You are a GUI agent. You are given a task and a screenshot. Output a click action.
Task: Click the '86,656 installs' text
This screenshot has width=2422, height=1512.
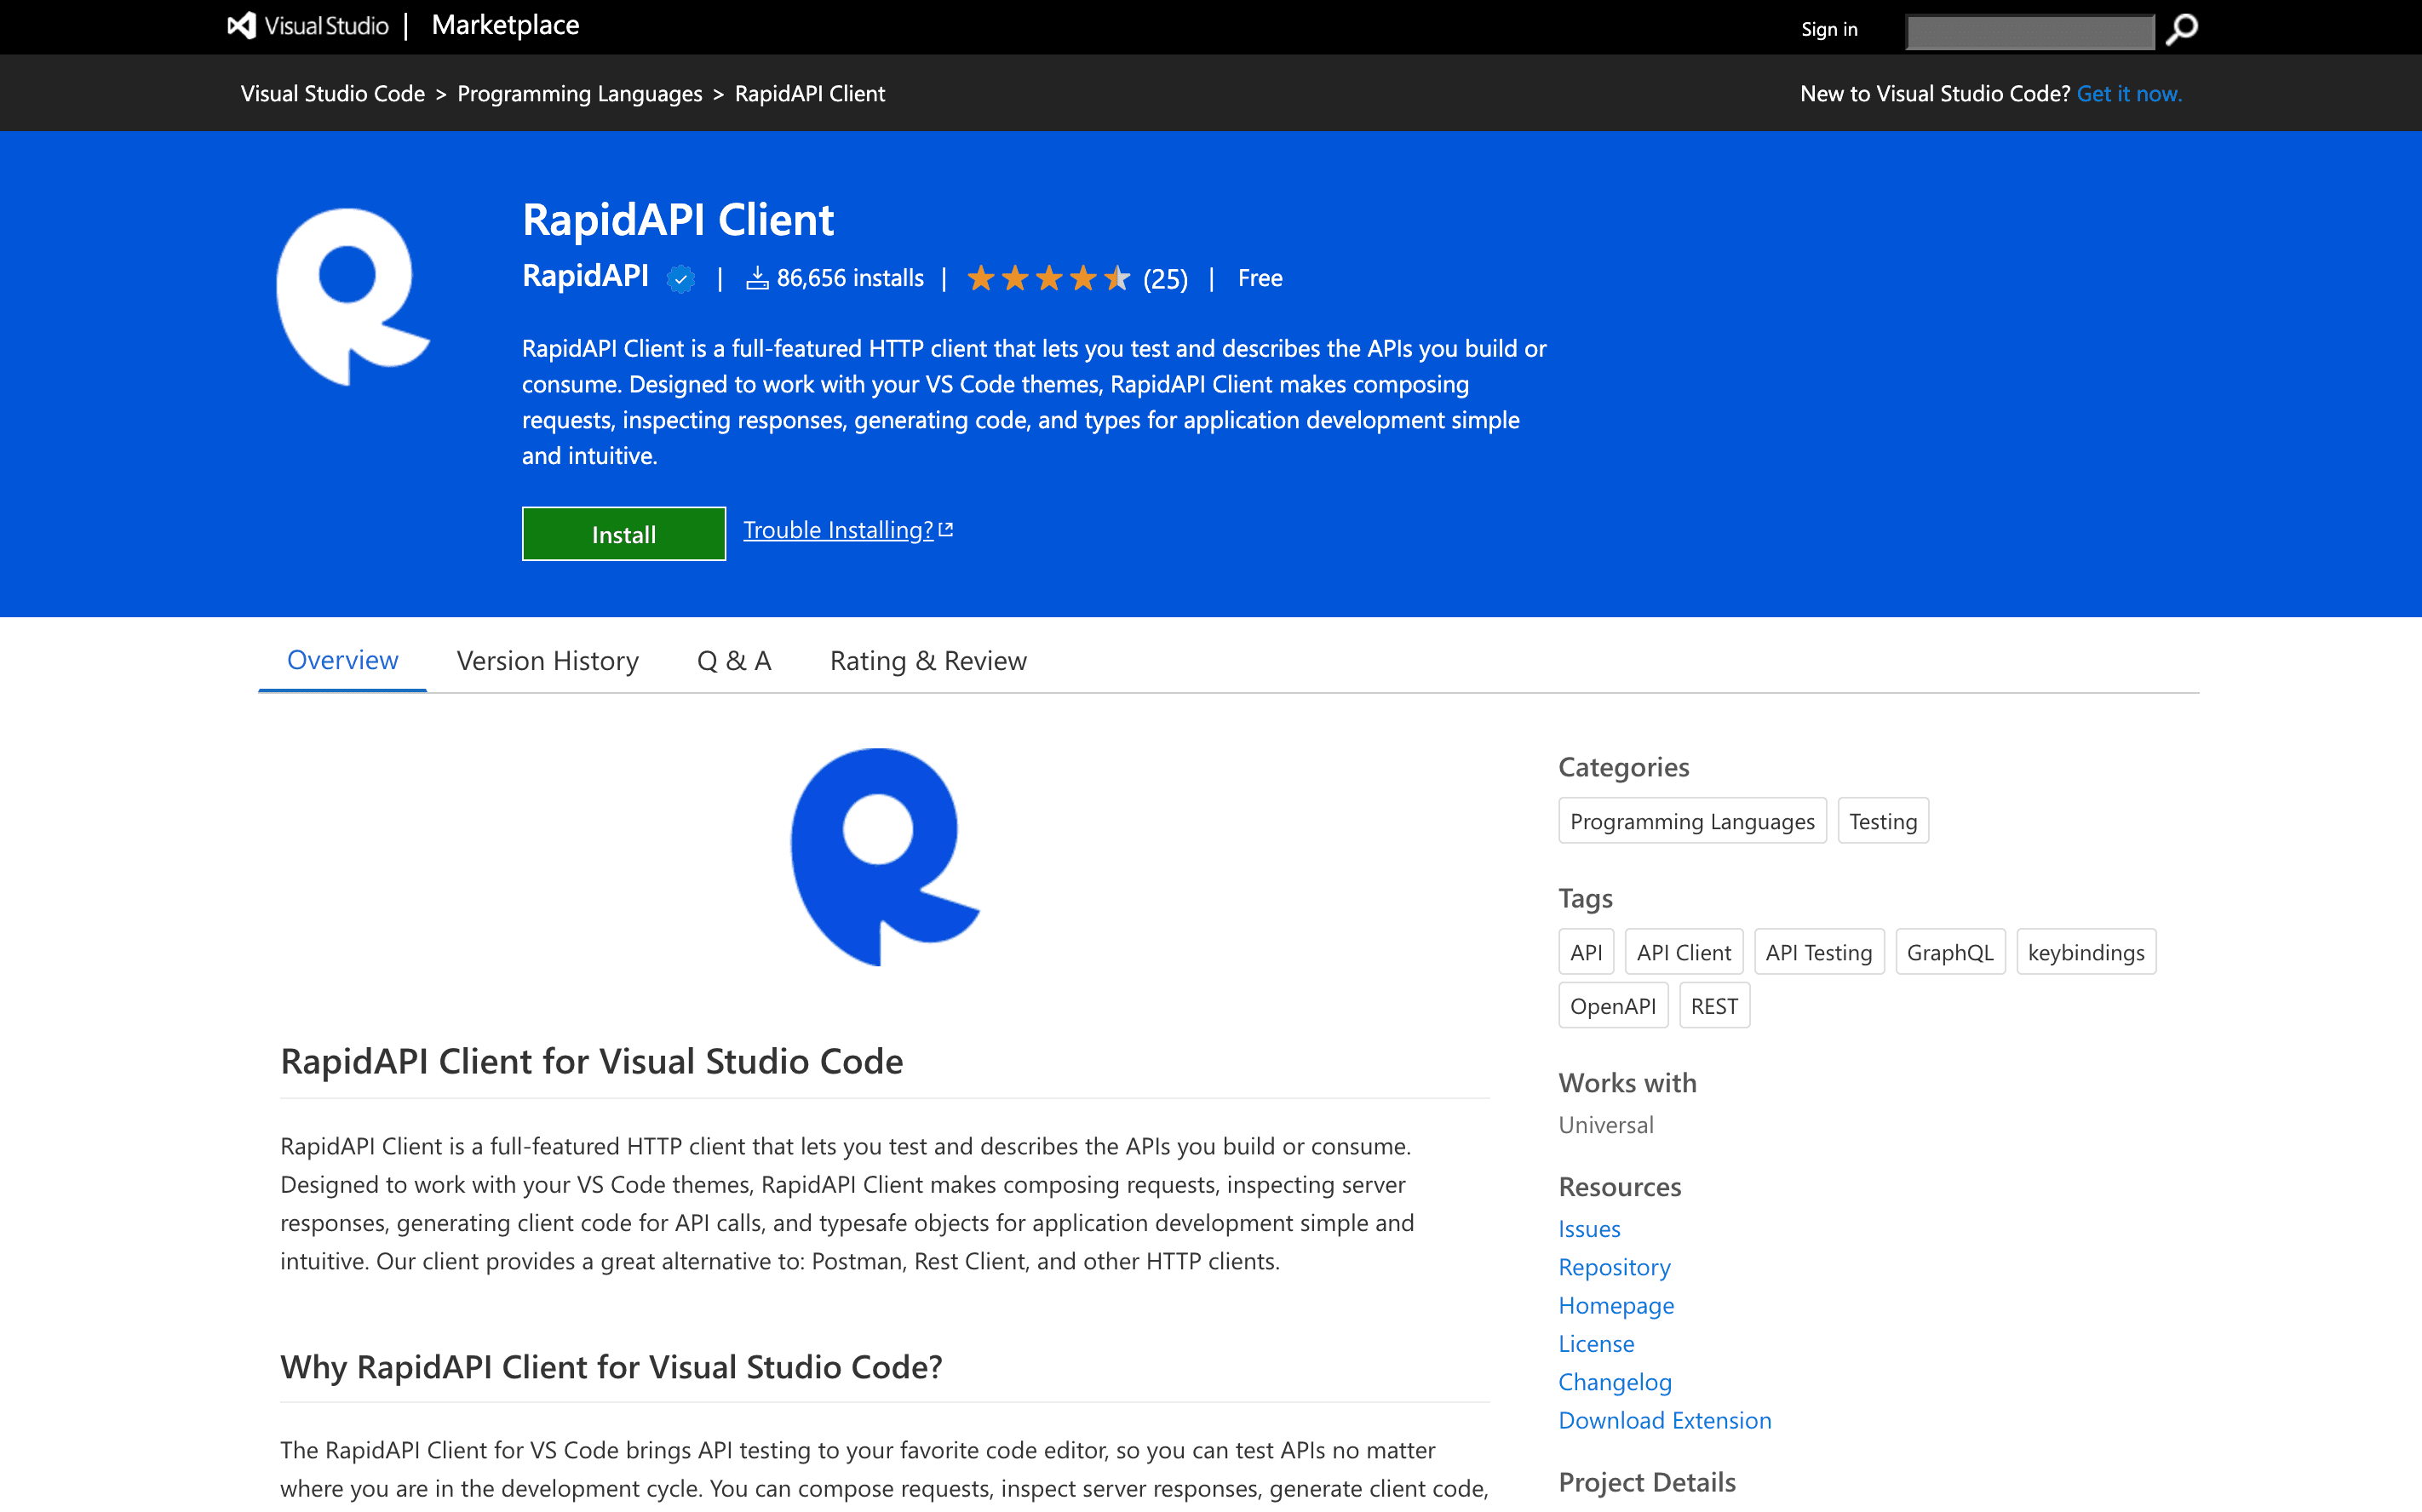(850, 278)
